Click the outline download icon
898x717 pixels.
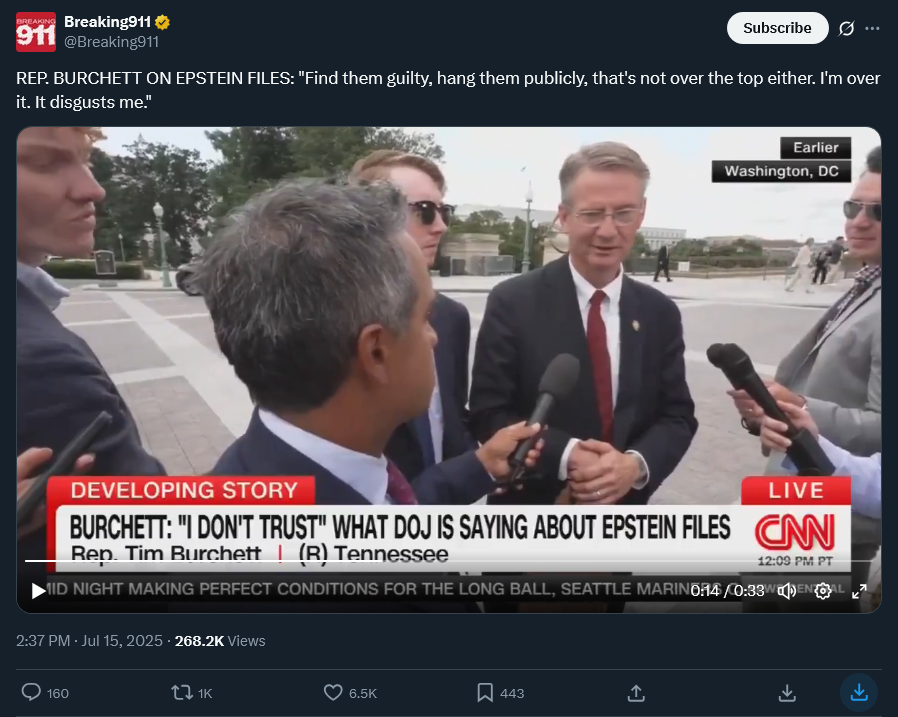(x=787, y=693)
